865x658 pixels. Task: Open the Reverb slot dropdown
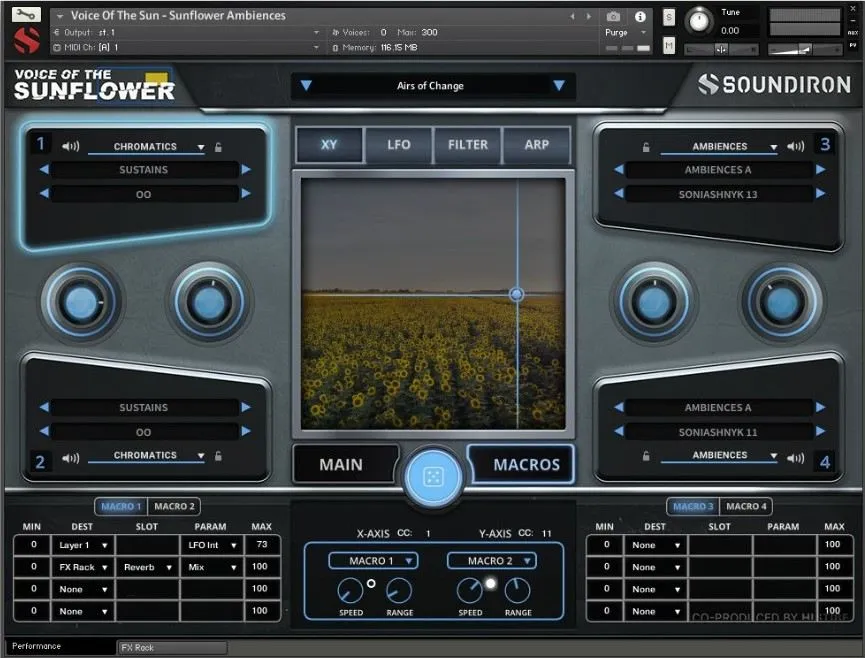[x=147, y=567]
